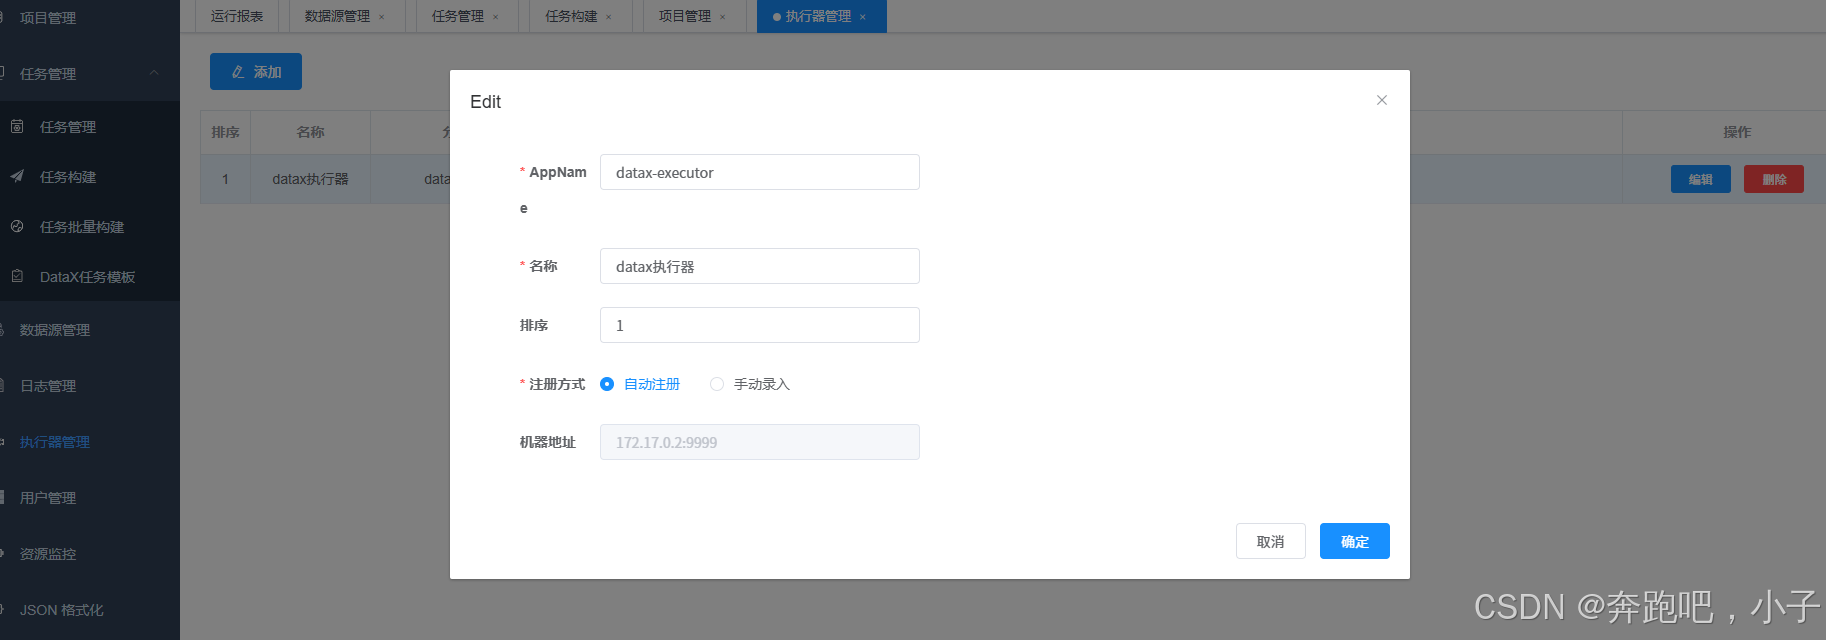Close the 任务构建 tab

[608, 17]
